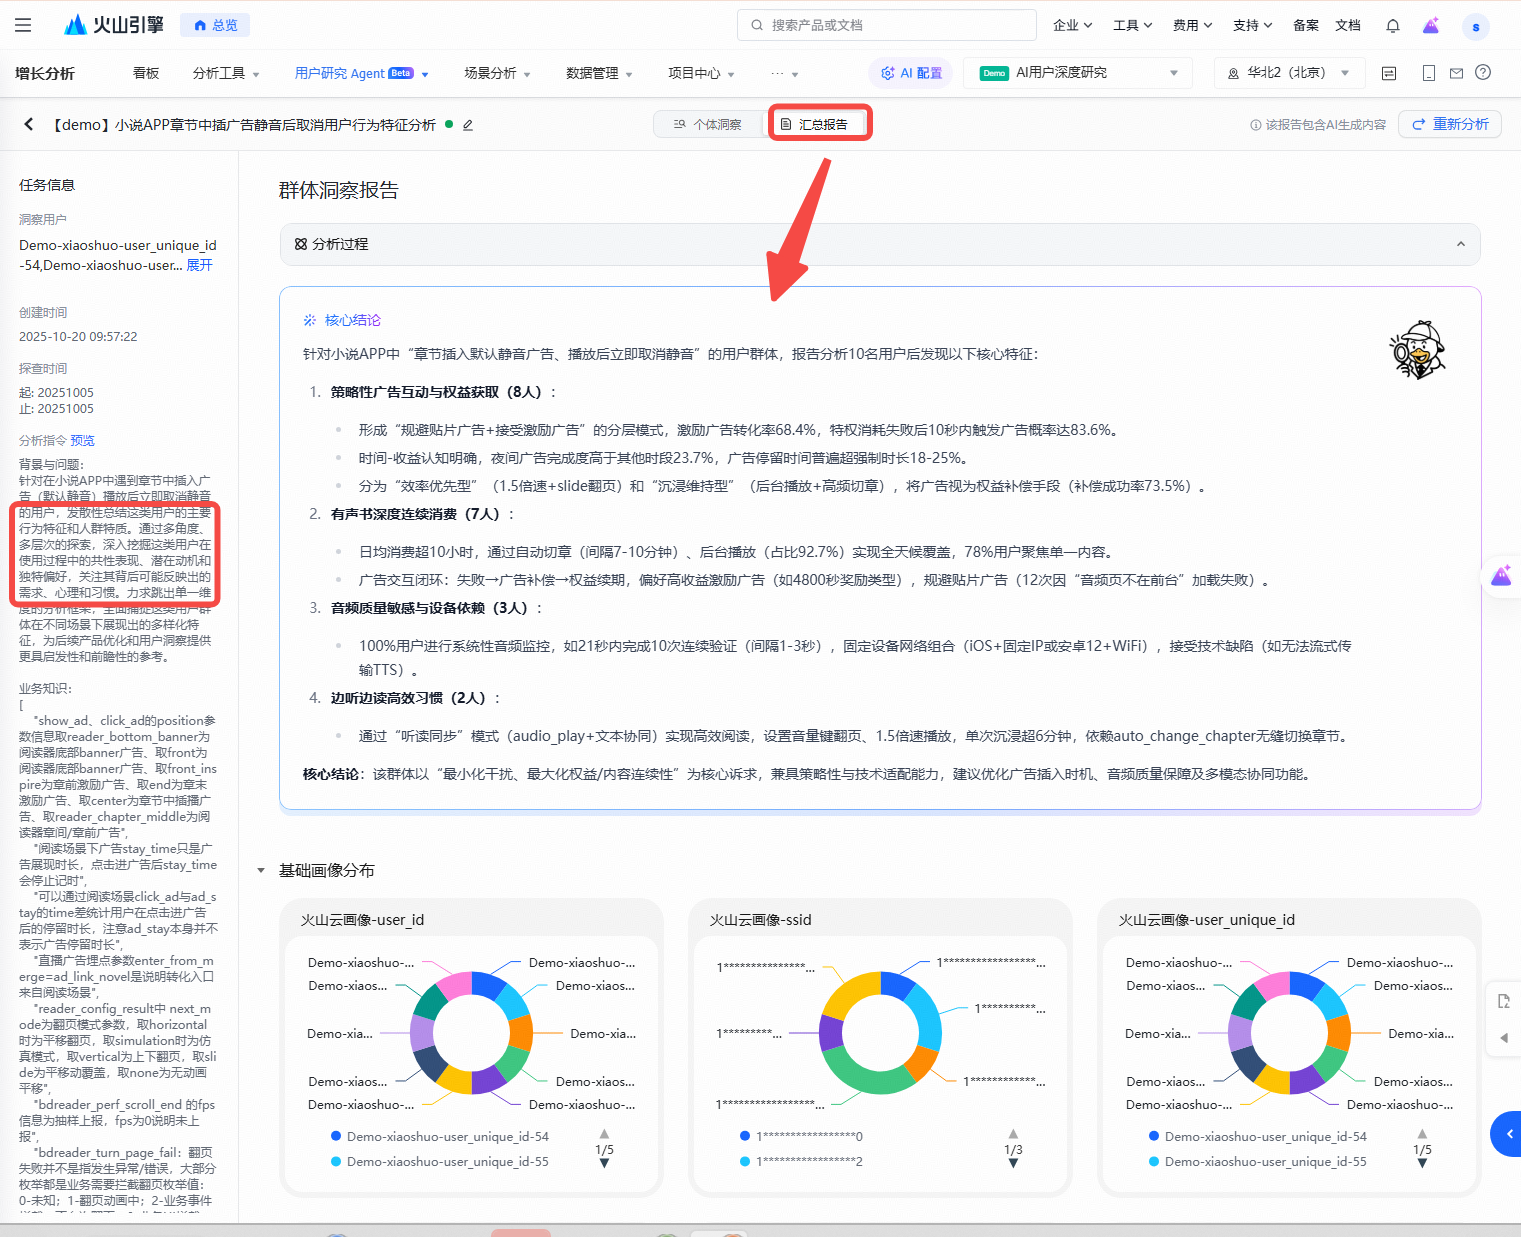Go to previous legend page in ssid chart
1521x1237 pixels.
(1013, 1134)
